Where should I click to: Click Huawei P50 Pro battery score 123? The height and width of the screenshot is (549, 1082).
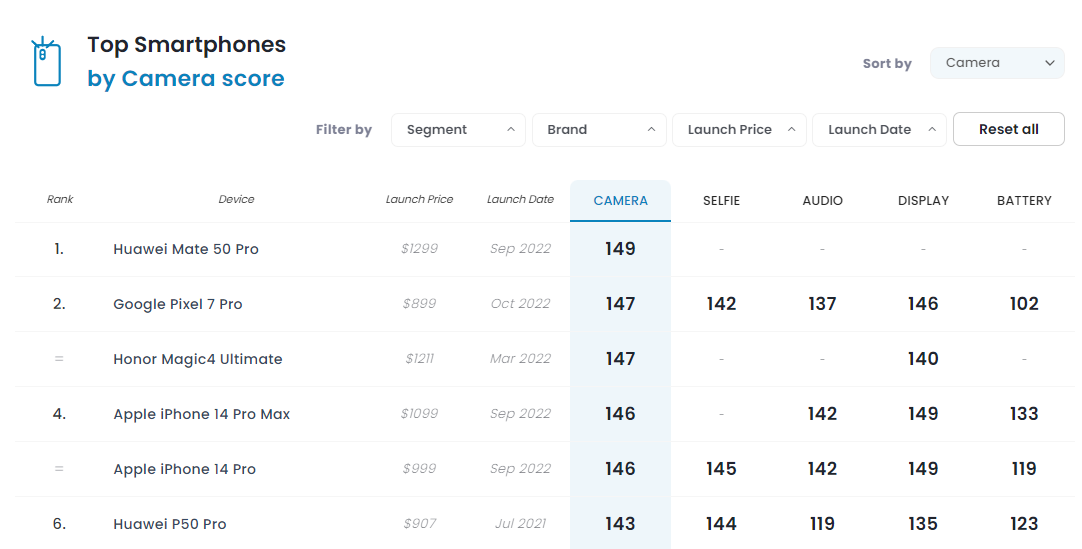(1024, 524)
